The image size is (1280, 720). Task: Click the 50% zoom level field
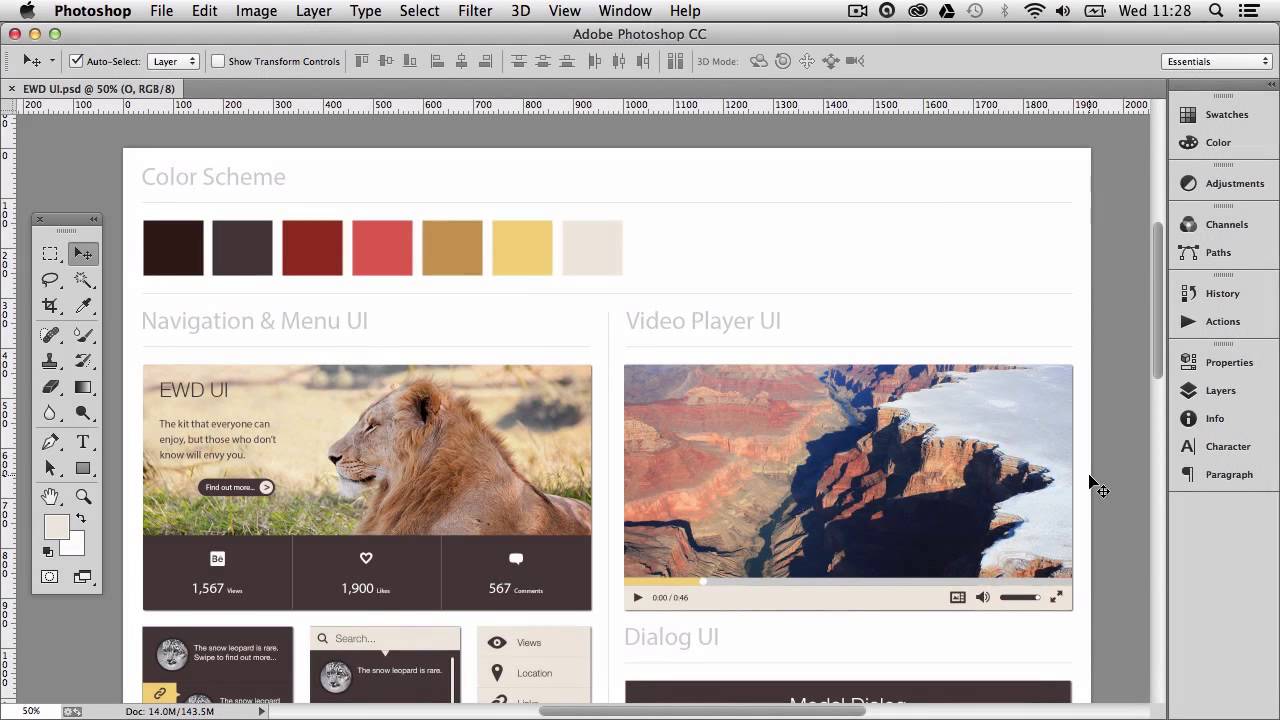click(x=31, y=711)
